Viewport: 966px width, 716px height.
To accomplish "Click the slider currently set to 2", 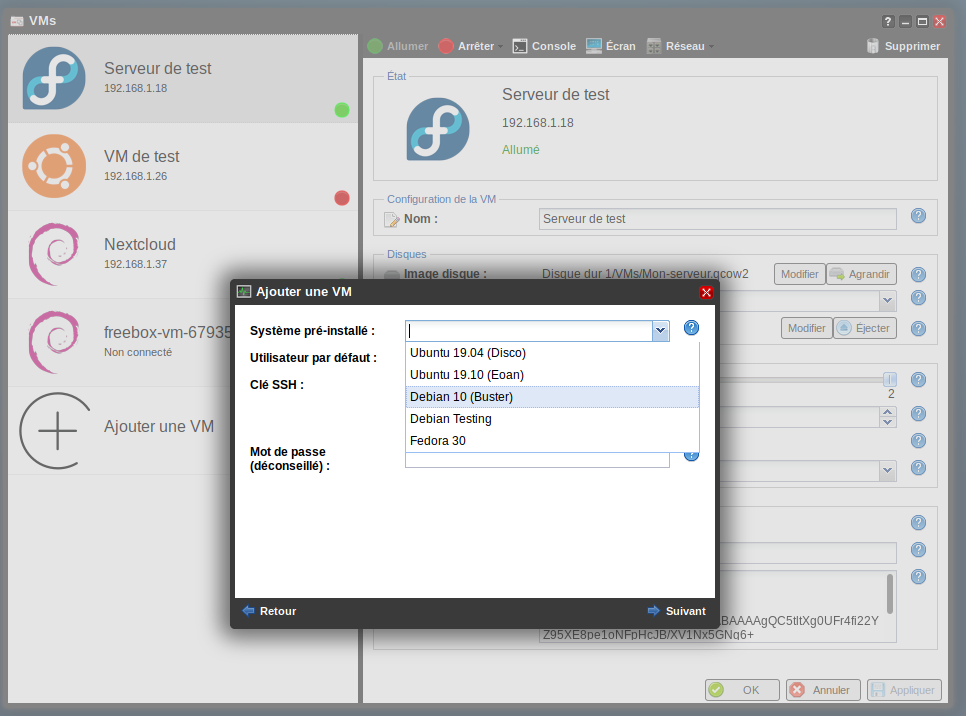I will 889,379.
